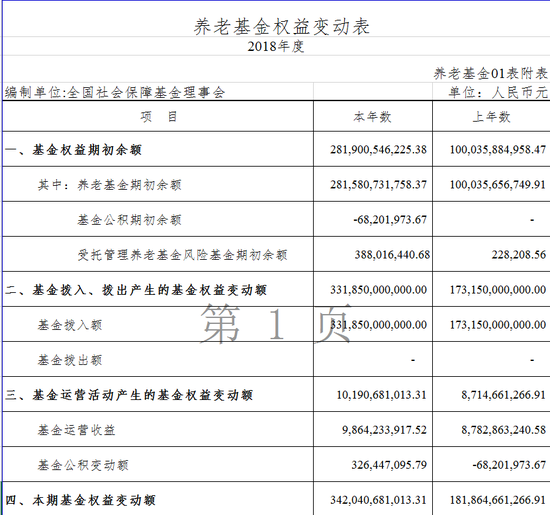Click 上年数 dash in 基金公积期初余额 row
The width and height of the screenshot is (550, 515).
coord(532,220)
